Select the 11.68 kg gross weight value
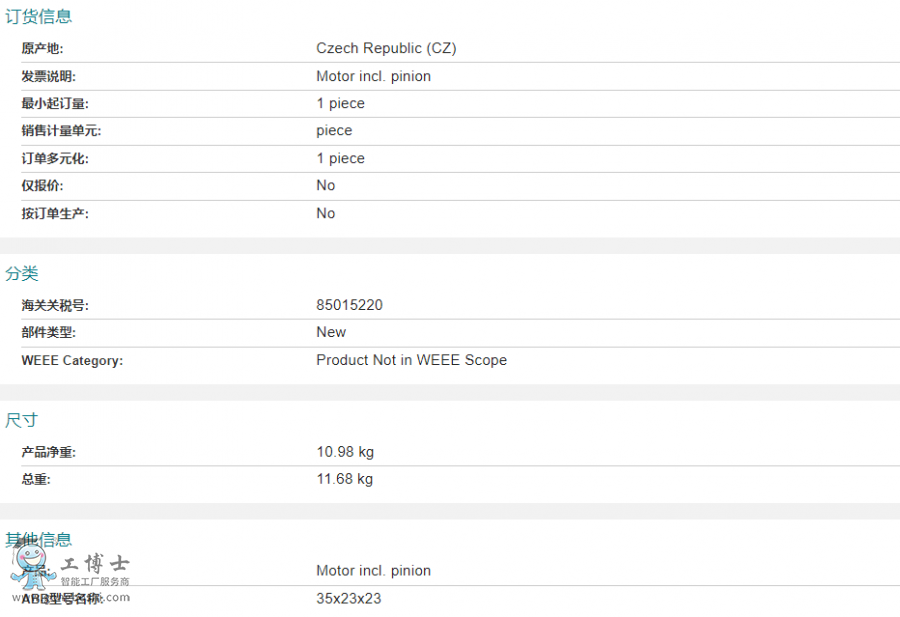900x617 pixels. pos(344,479)
